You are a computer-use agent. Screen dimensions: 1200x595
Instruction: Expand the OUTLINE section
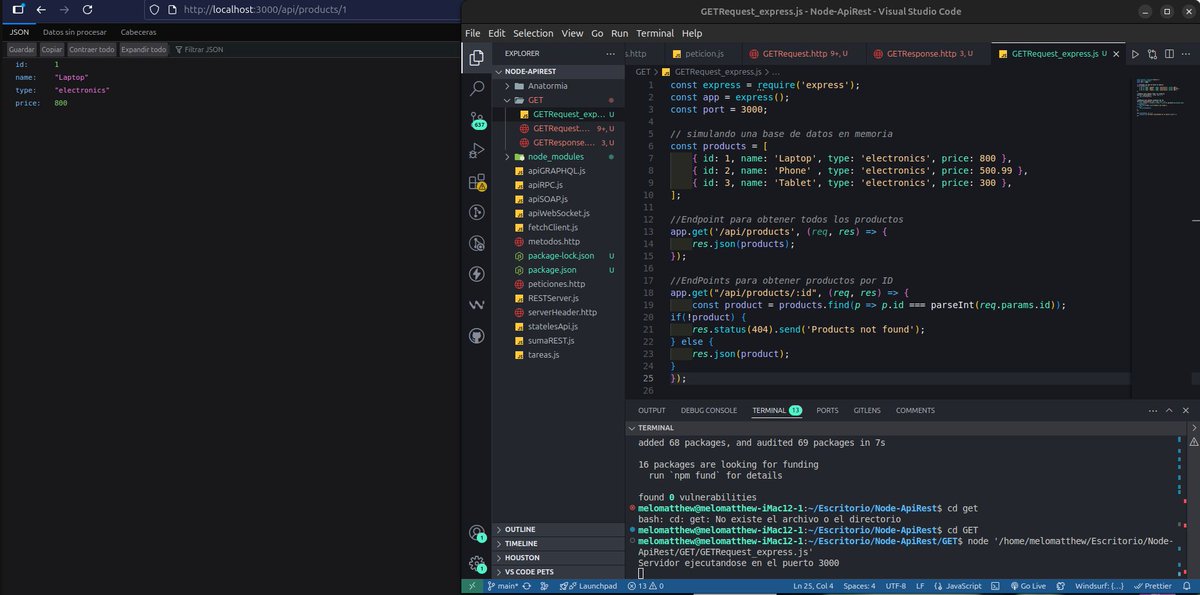tap(520, 529)
